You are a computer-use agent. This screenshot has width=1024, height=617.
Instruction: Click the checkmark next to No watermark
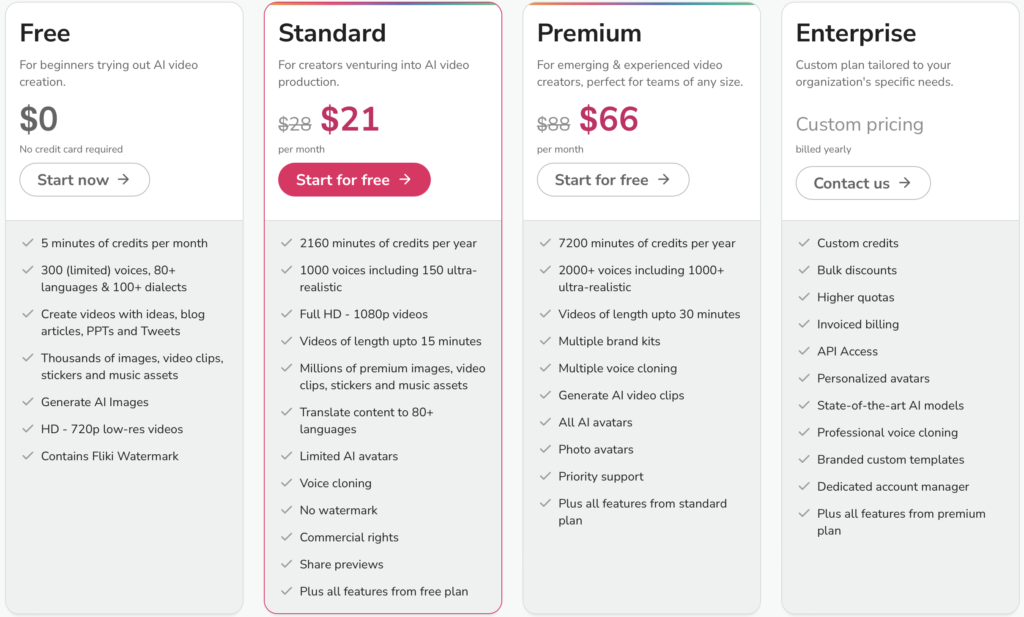tap(286, 510)
